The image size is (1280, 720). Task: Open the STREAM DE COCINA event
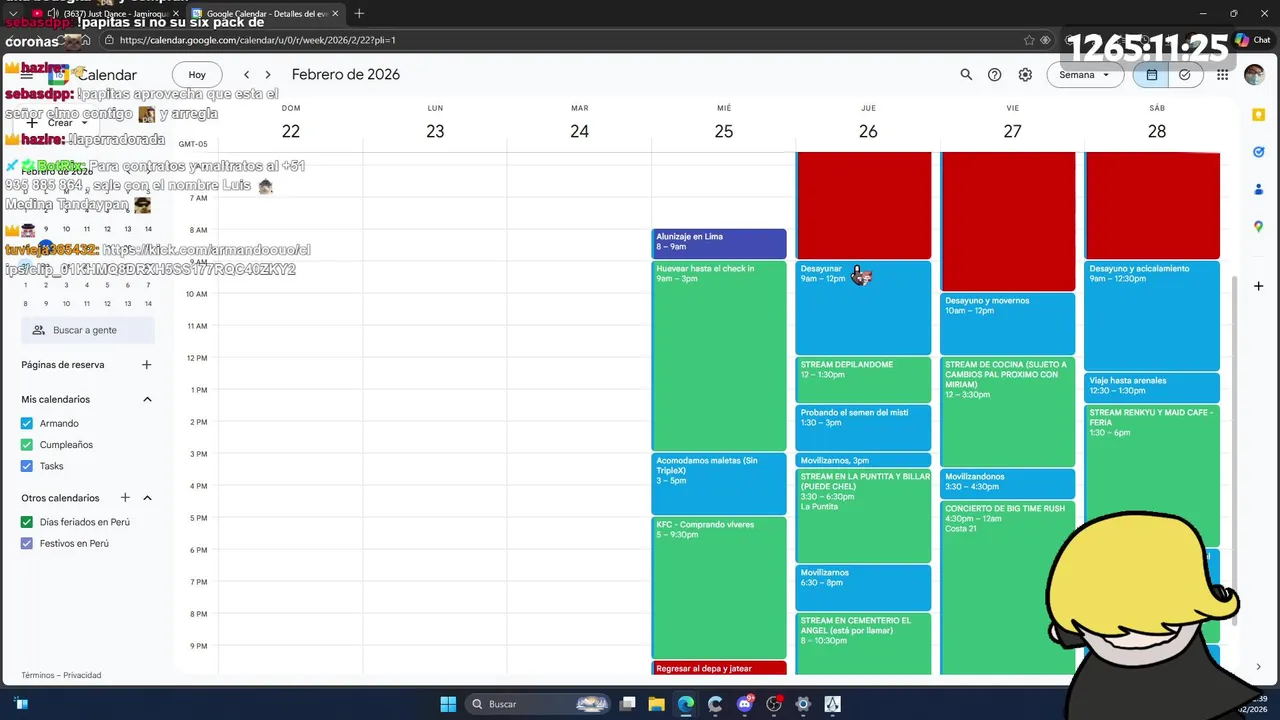click(1007, 412)
